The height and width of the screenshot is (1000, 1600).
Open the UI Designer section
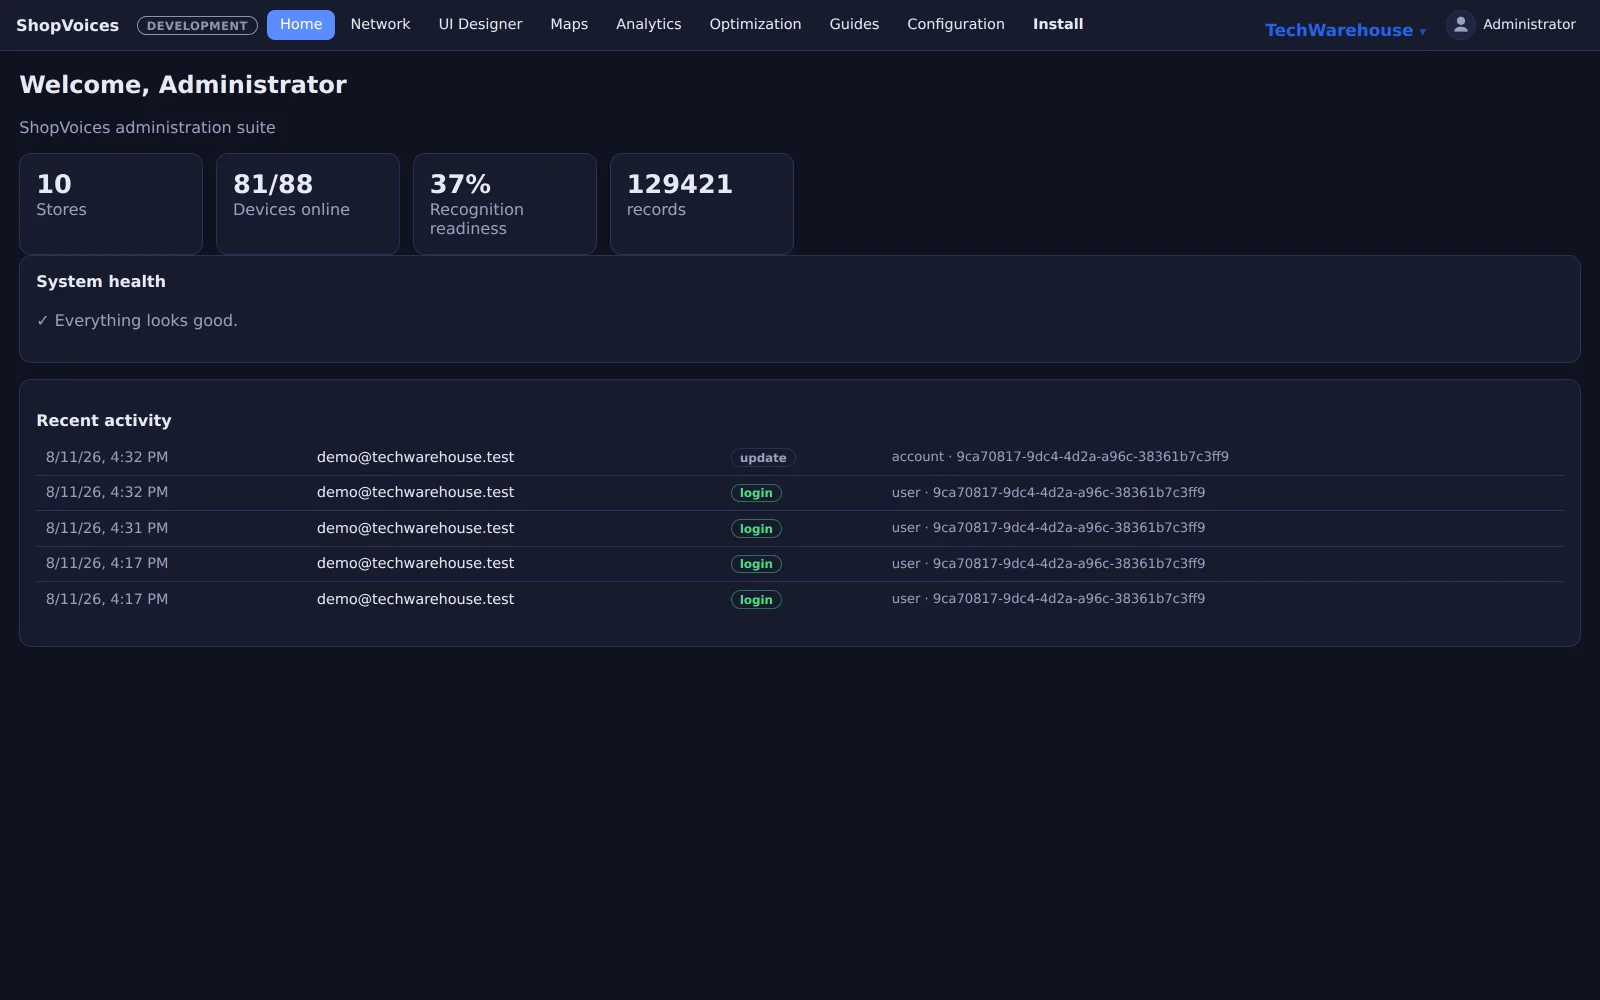click(x=480, y=24)
